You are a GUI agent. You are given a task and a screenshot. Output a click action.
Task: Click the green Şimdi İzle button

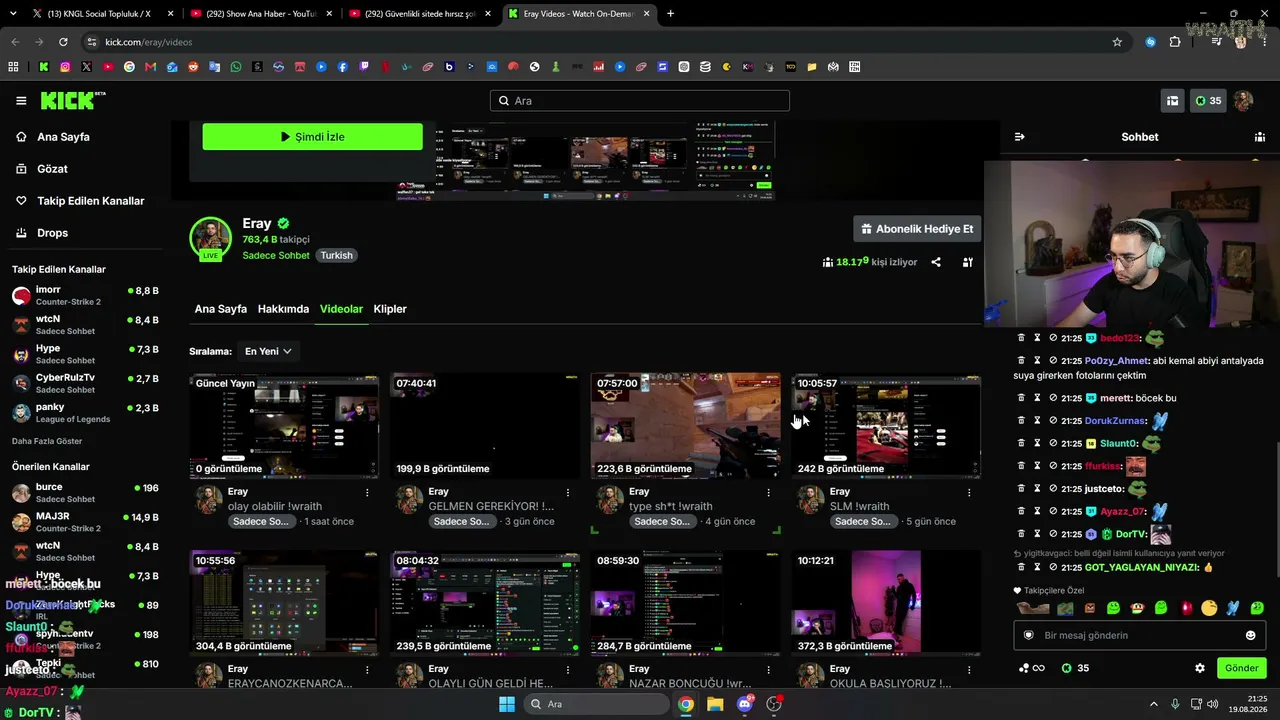pyautogui.click(x=312, y=137)
